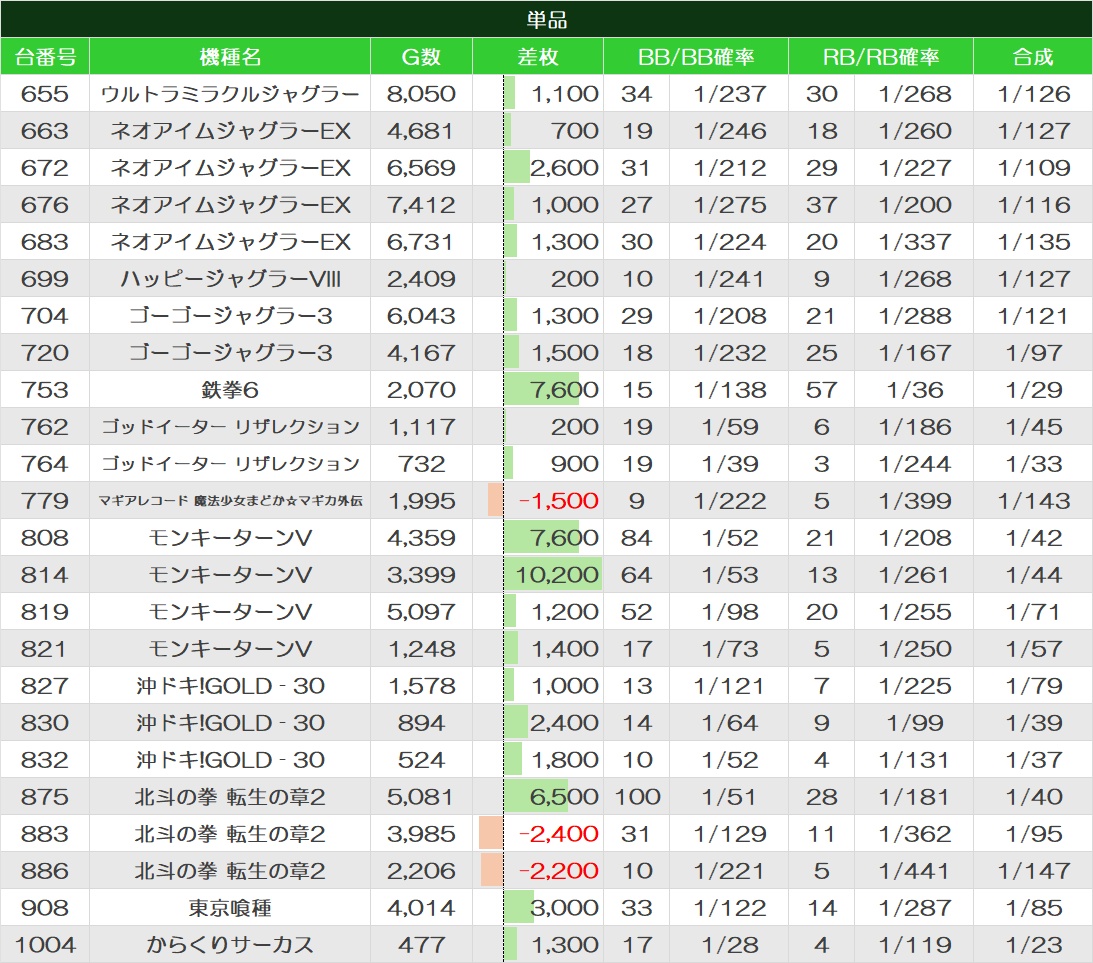Image resolution: width=1093 pixels, height=963 pixels.
Task: Click the -2,200 difference value
Action: 558,870
